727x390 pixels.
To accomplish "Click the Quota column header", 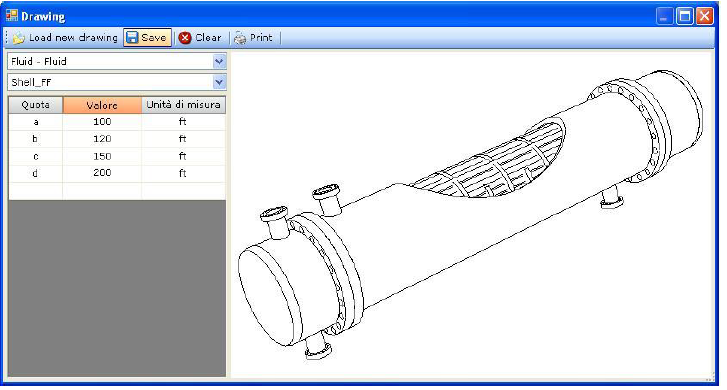I will 36,105.
